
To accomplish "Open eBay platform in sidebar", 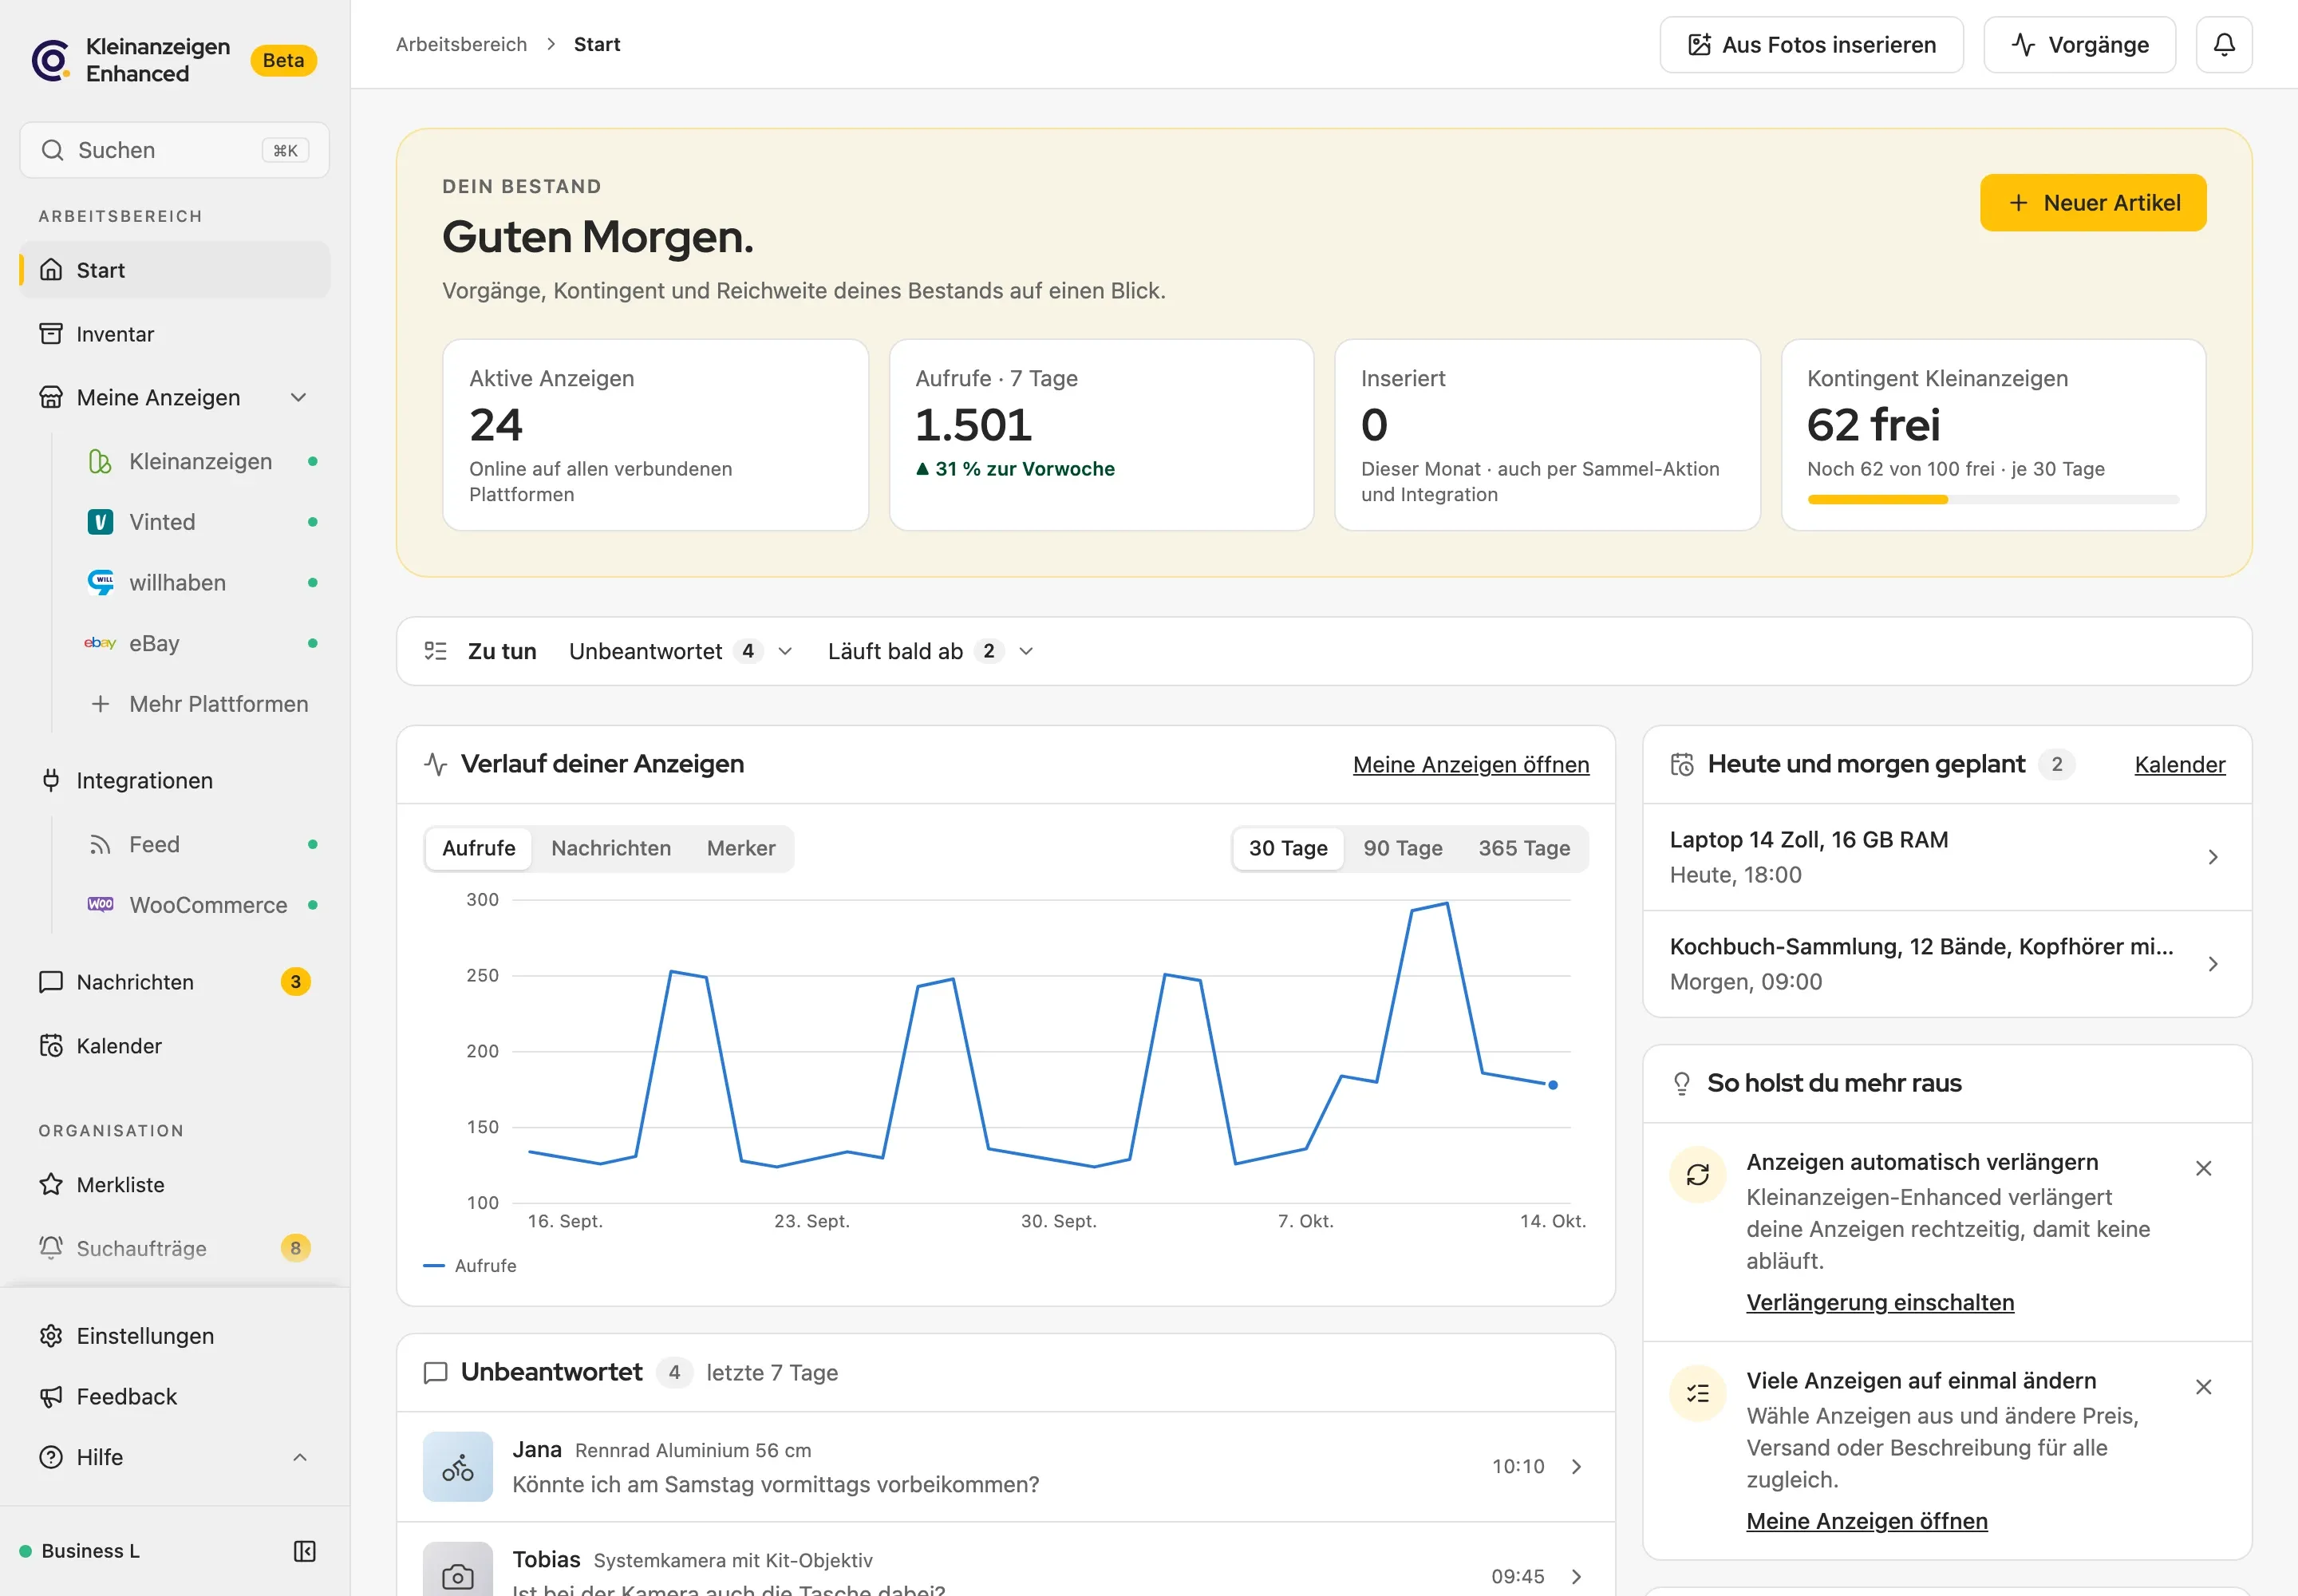I will click(x=200, y=643).
